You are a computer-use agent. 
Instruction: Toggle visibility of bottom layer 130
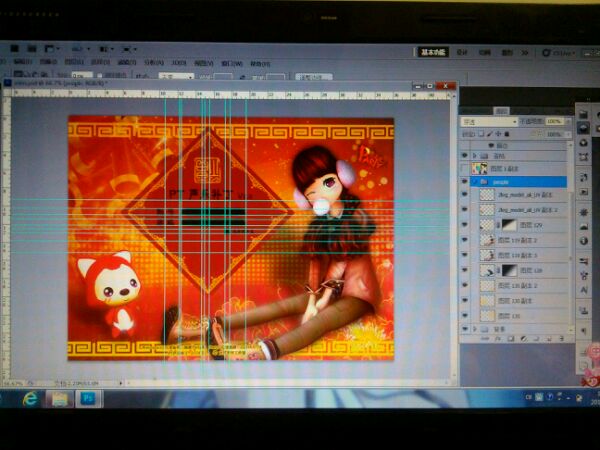[x=464, y=315]
